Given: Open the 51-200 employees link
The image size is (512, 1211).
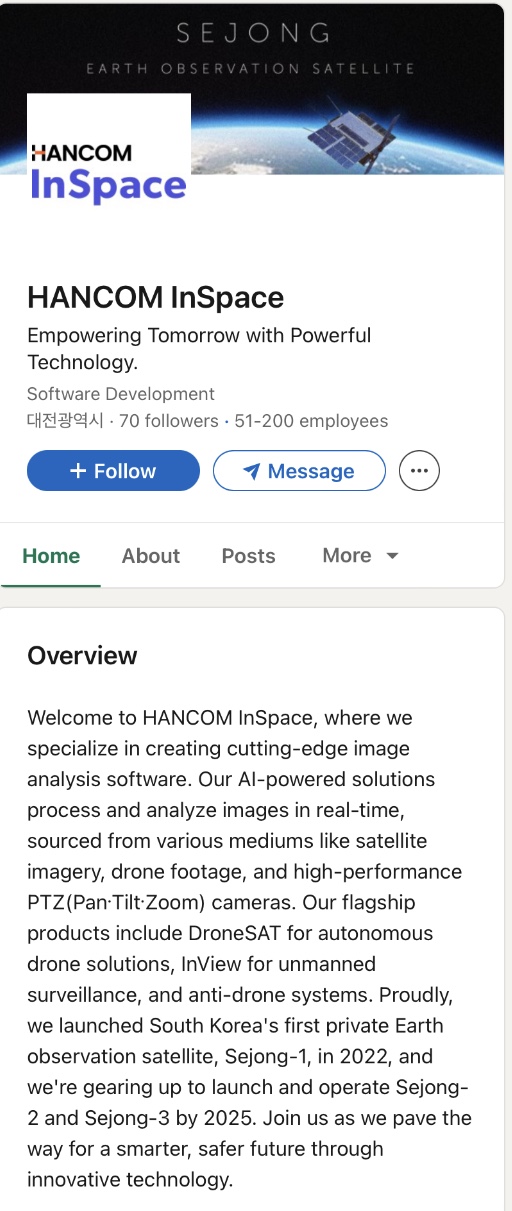Looking at the screenshot, I should 311,421.
